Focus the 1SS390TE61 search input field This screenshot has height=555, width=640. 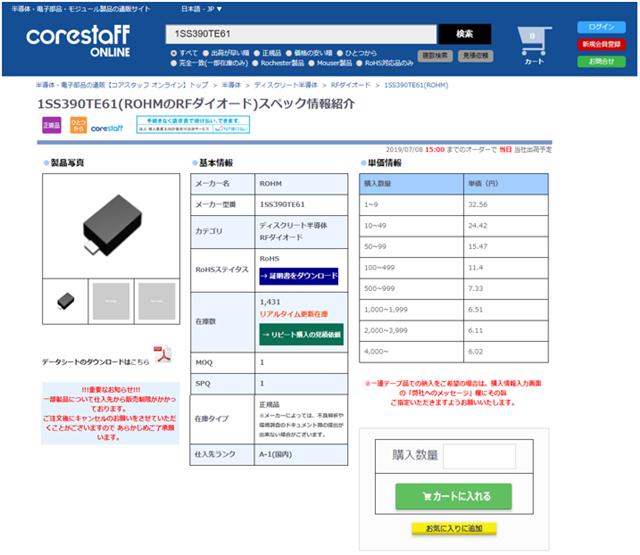[x=301, y=34]
